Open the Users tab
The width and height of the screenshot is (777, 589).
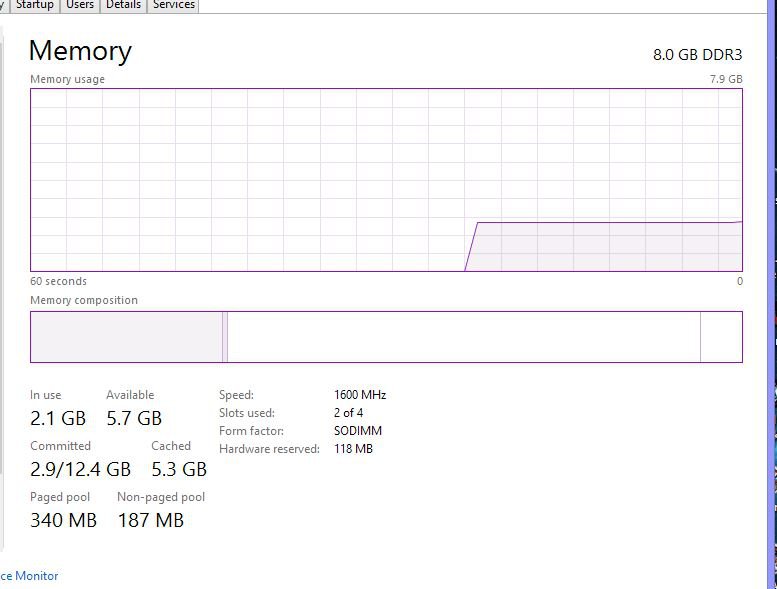pyautogui.click(x=80, y=5)
